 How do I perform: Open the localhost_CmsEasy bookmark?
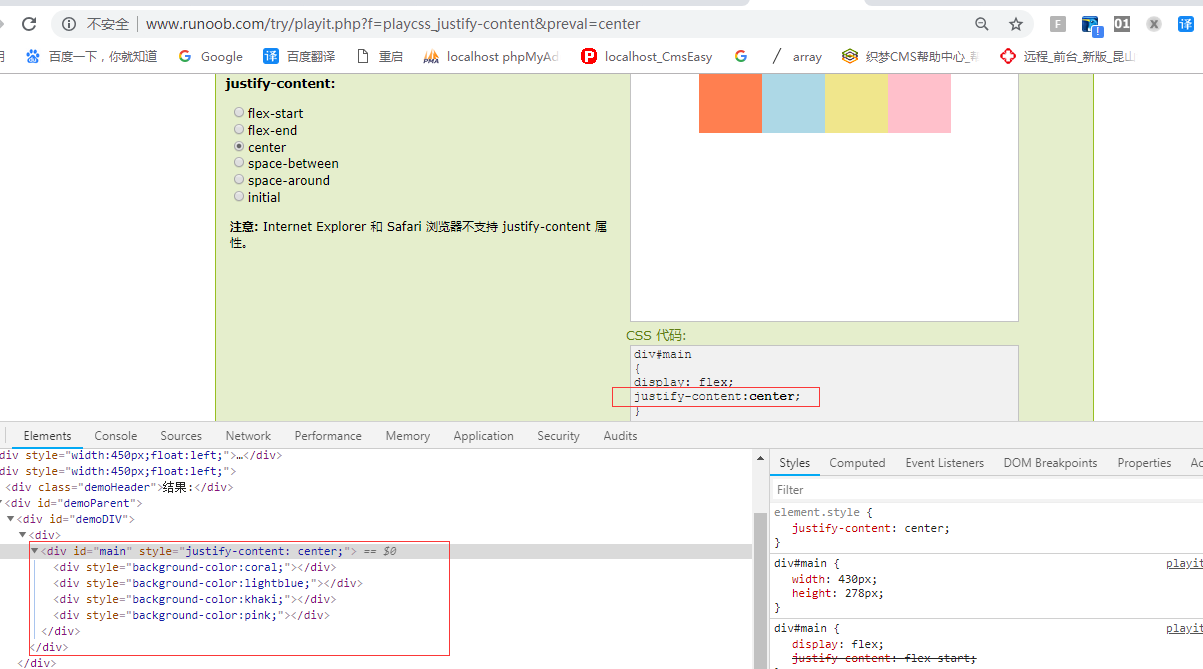[x=646, y=56]
